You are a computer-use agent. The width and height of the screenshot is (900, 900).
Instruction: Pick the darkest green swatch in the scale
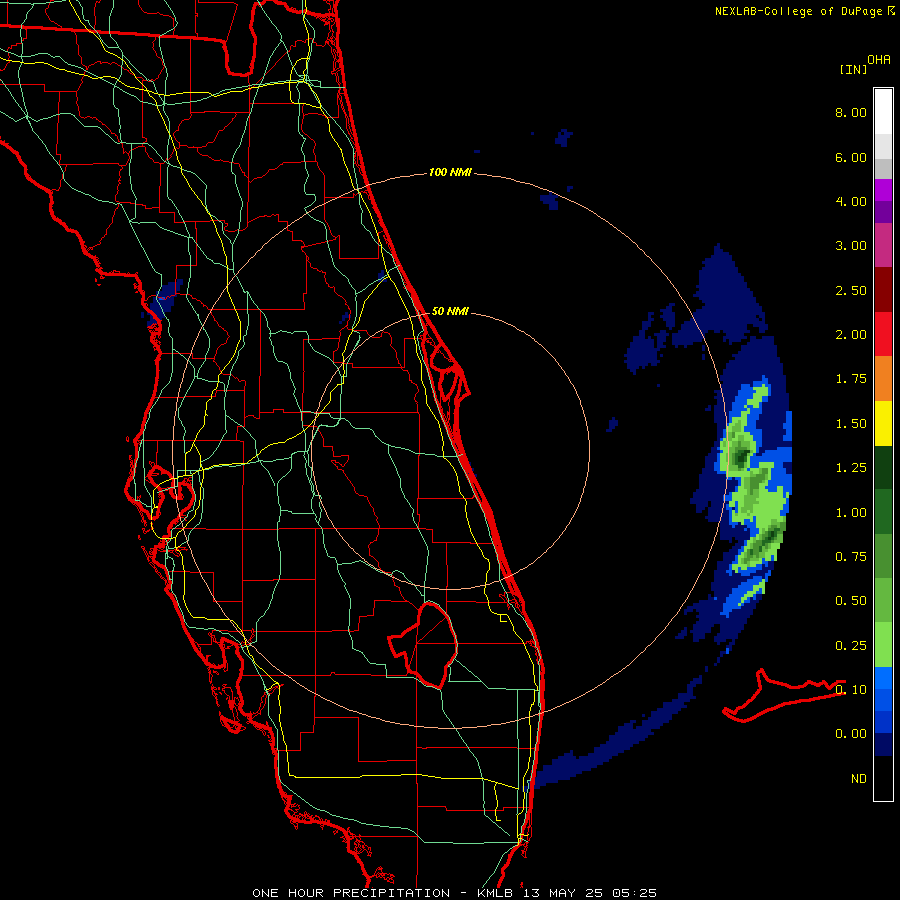[883, 467]
